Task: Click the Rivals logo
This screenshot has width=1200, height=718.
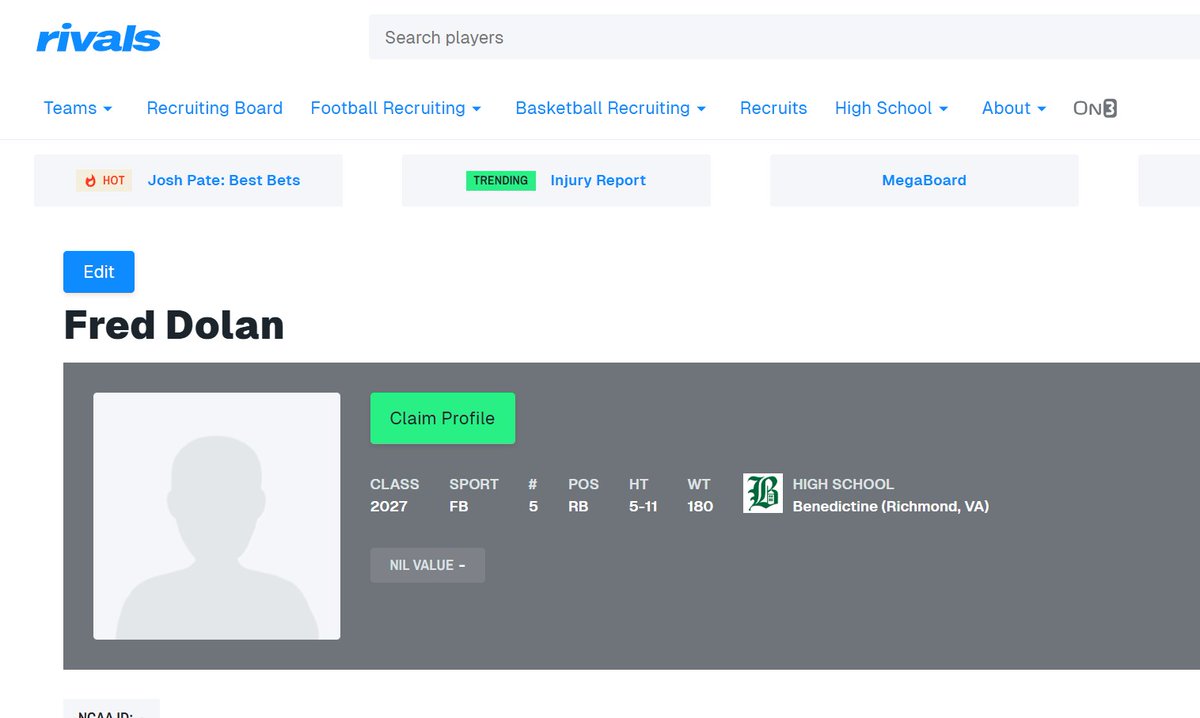Action: tap(98, 37)
